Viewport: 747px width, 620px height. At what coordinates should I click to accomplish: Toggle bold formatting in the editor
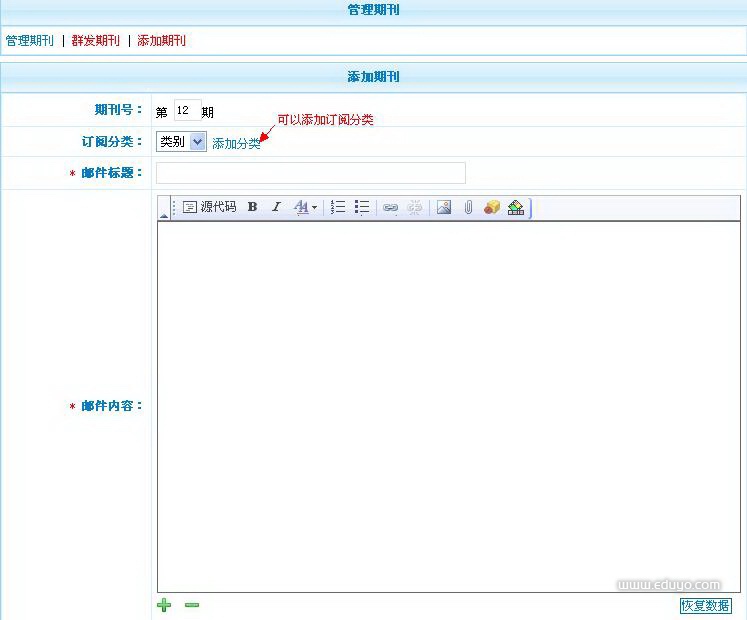click(253, 207)
